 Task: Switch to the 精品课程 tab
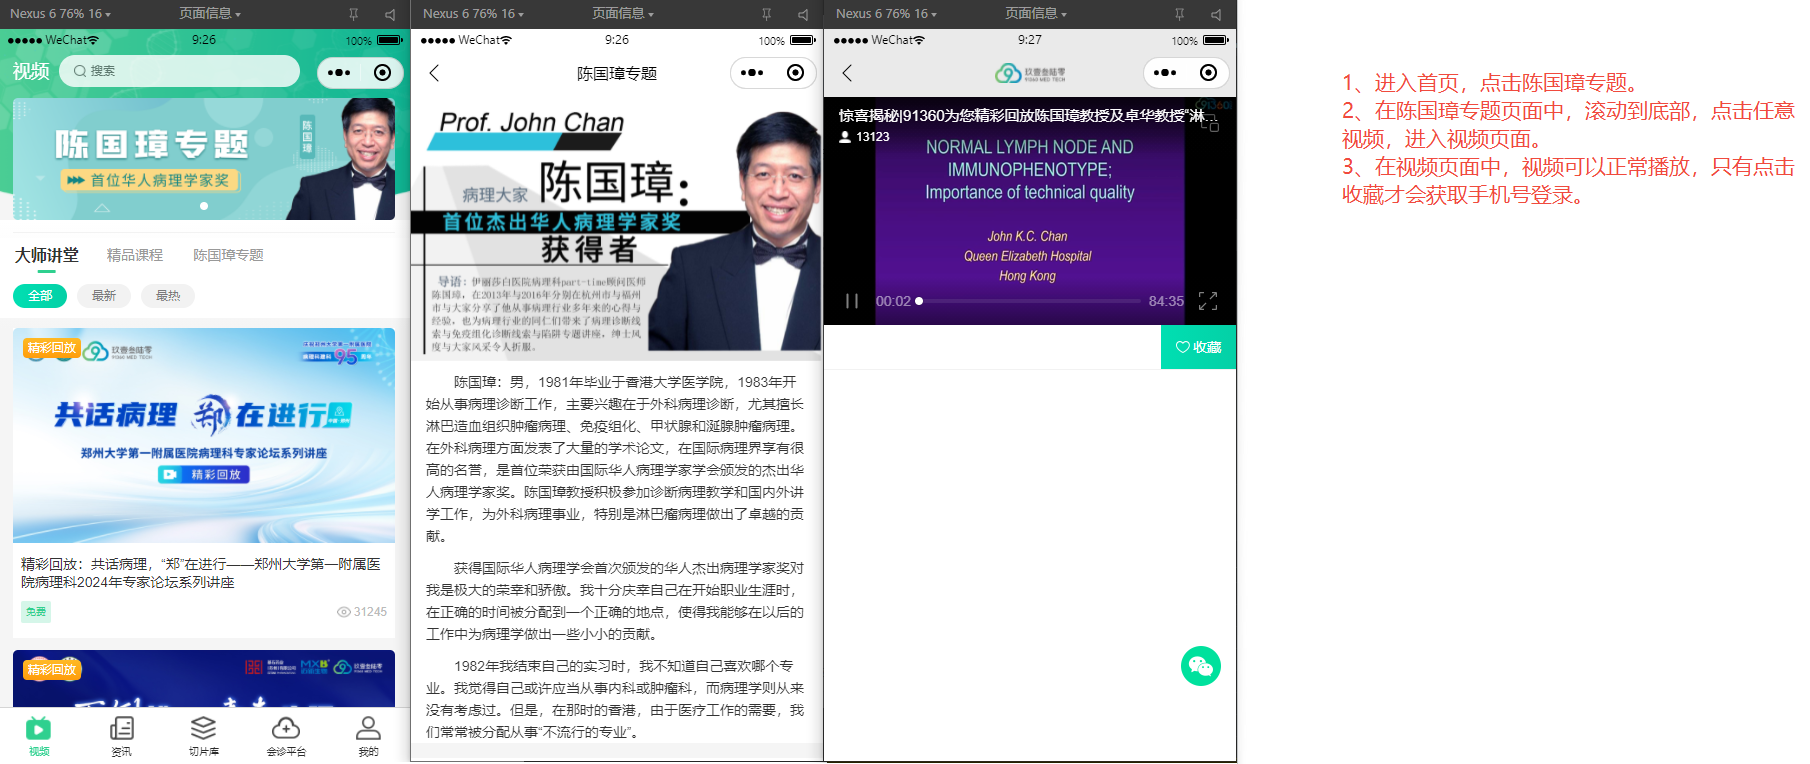tap(135, 255)
